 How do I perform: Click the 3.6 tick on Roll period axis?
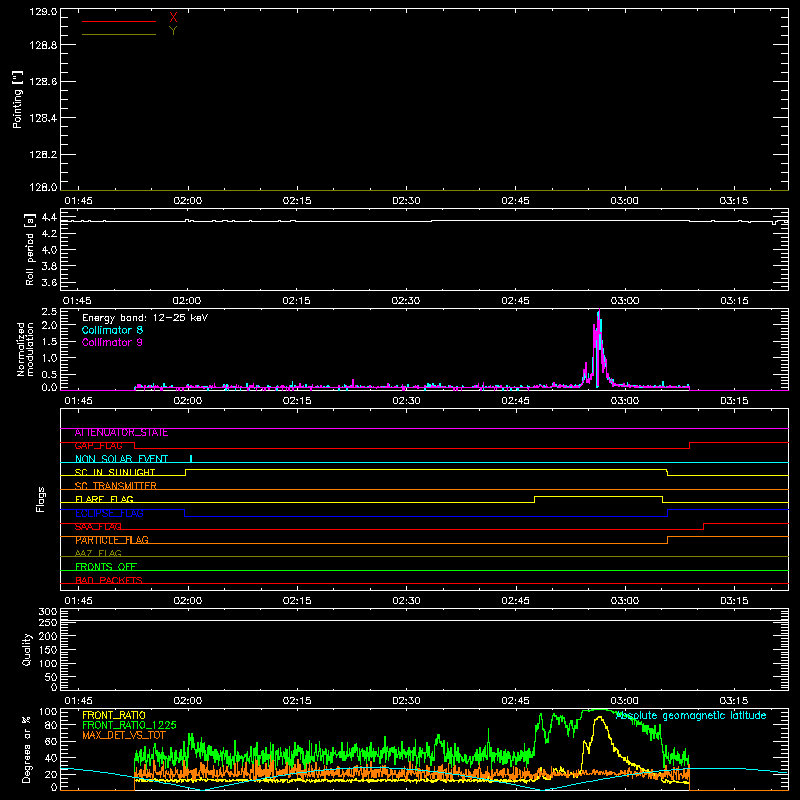(49, 282)
